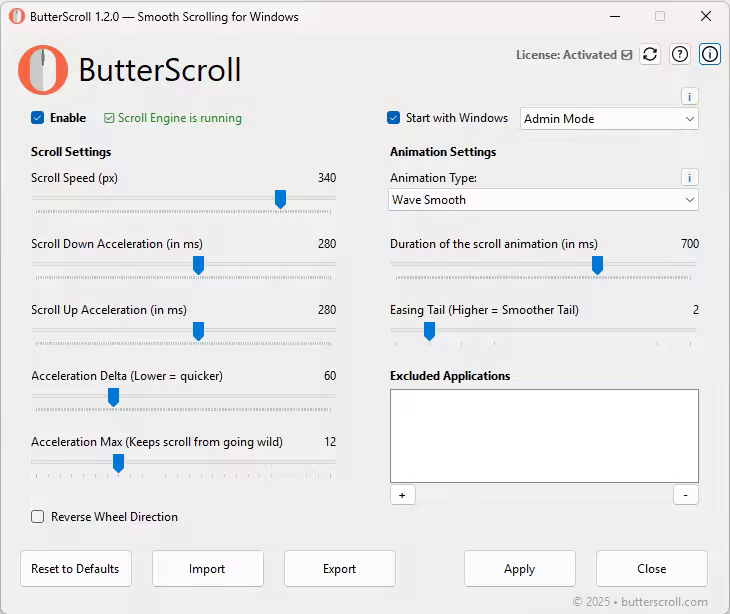Open the Admin Mode dropdown

(610, 119)
